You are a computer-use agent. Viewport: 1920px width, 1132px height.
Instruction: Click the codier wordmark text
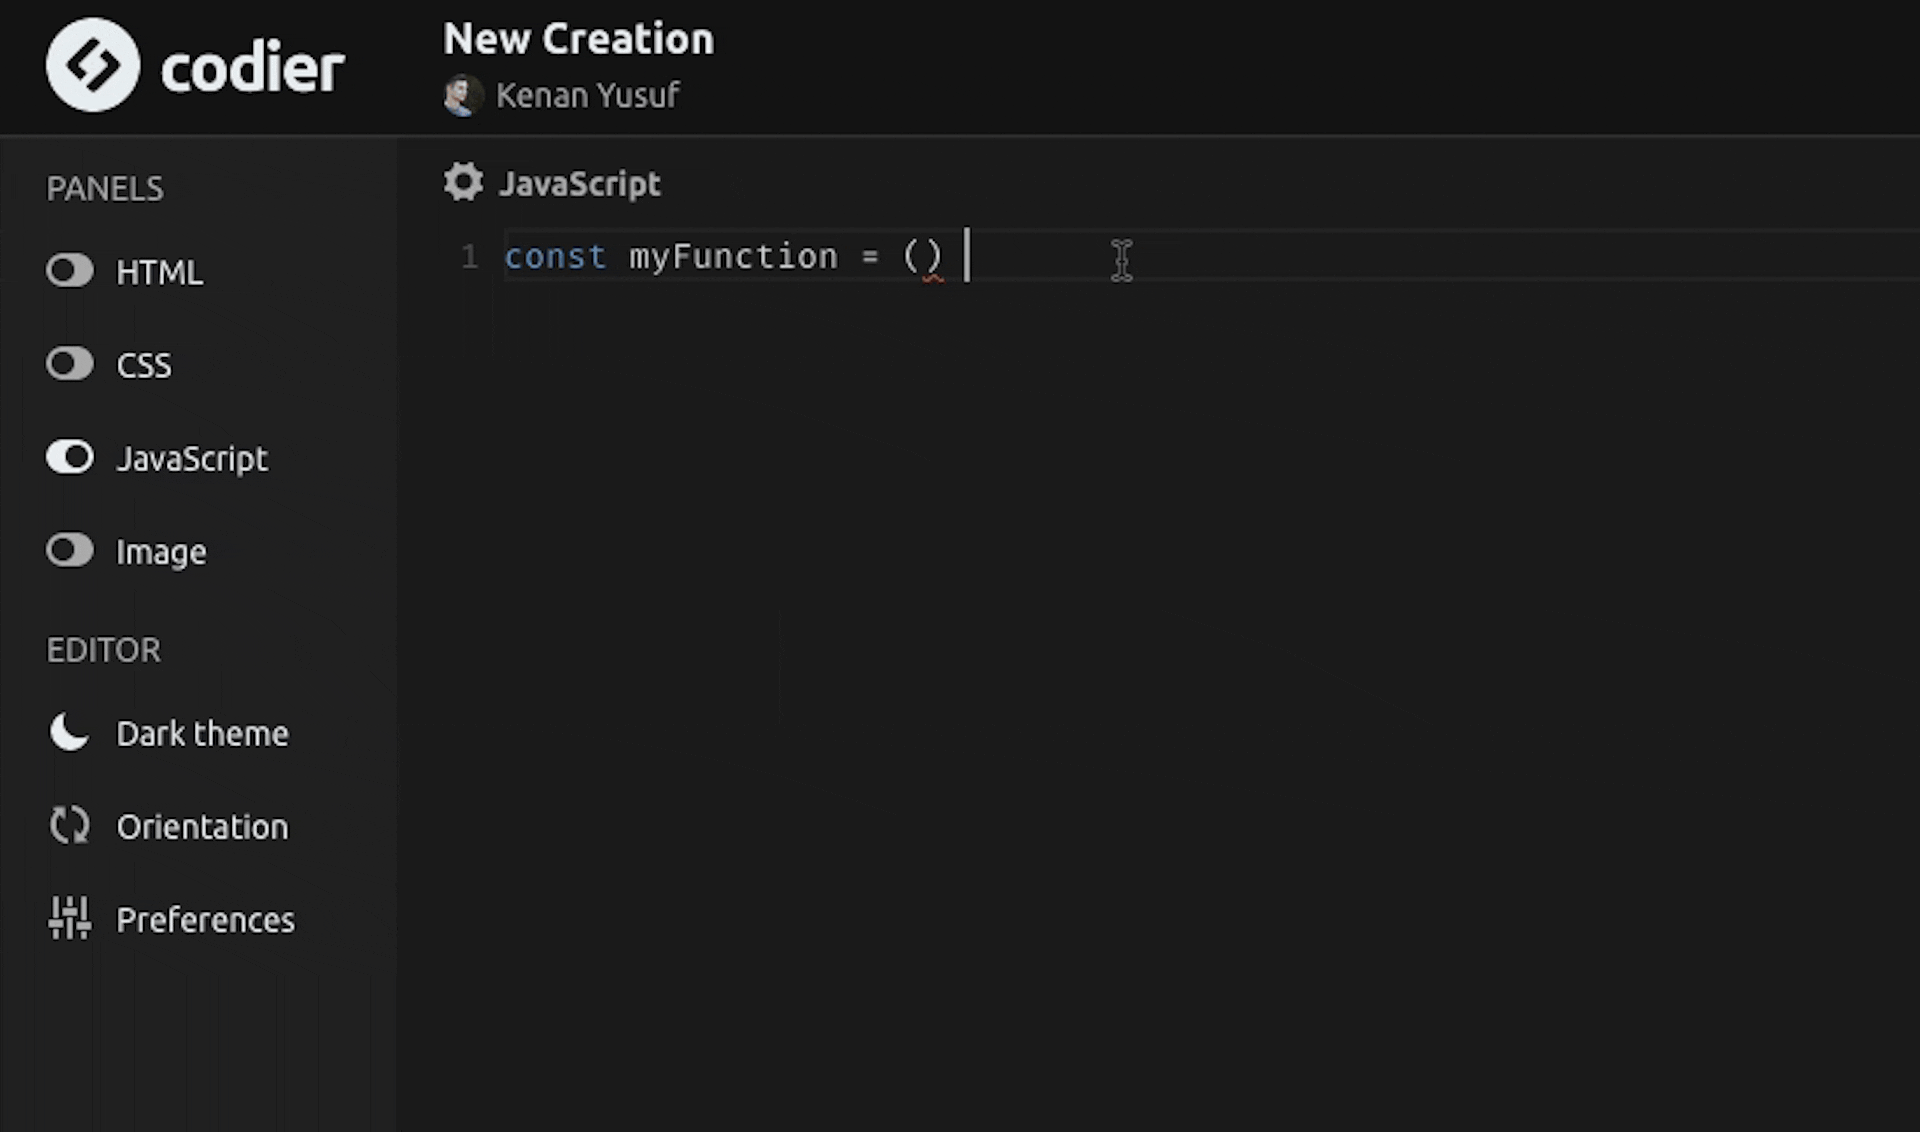coord(252,68)
